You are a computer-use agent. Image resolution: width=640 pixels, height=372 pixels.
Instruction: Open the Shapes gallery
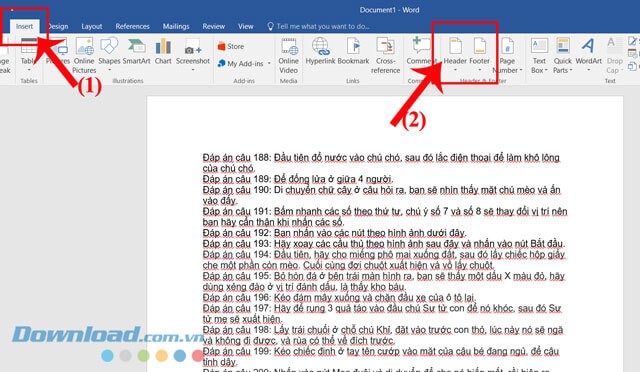point(109,54)
